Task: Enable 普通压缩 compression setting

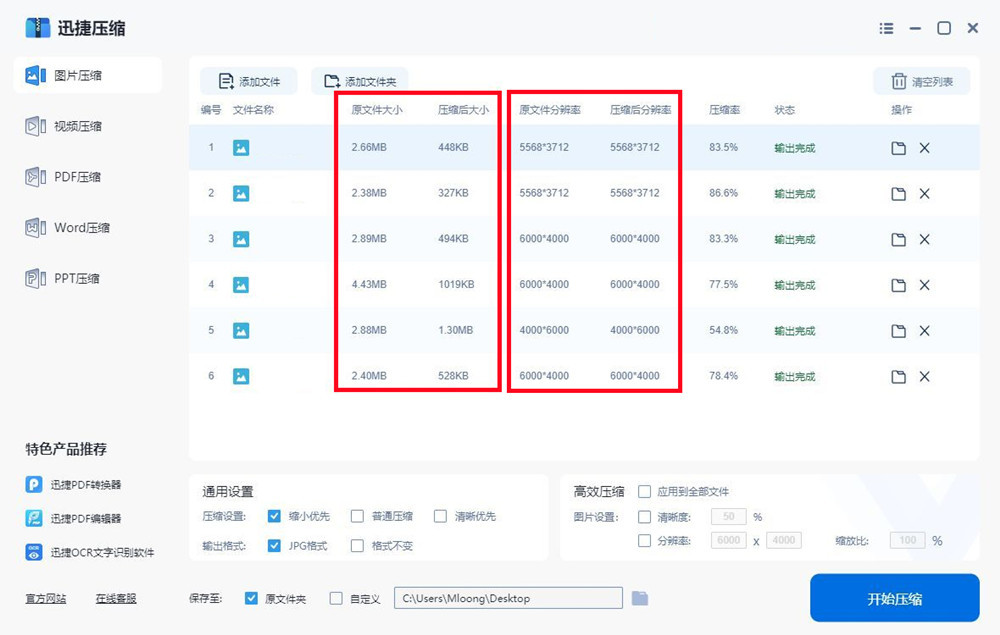Action: coord(357,517)
